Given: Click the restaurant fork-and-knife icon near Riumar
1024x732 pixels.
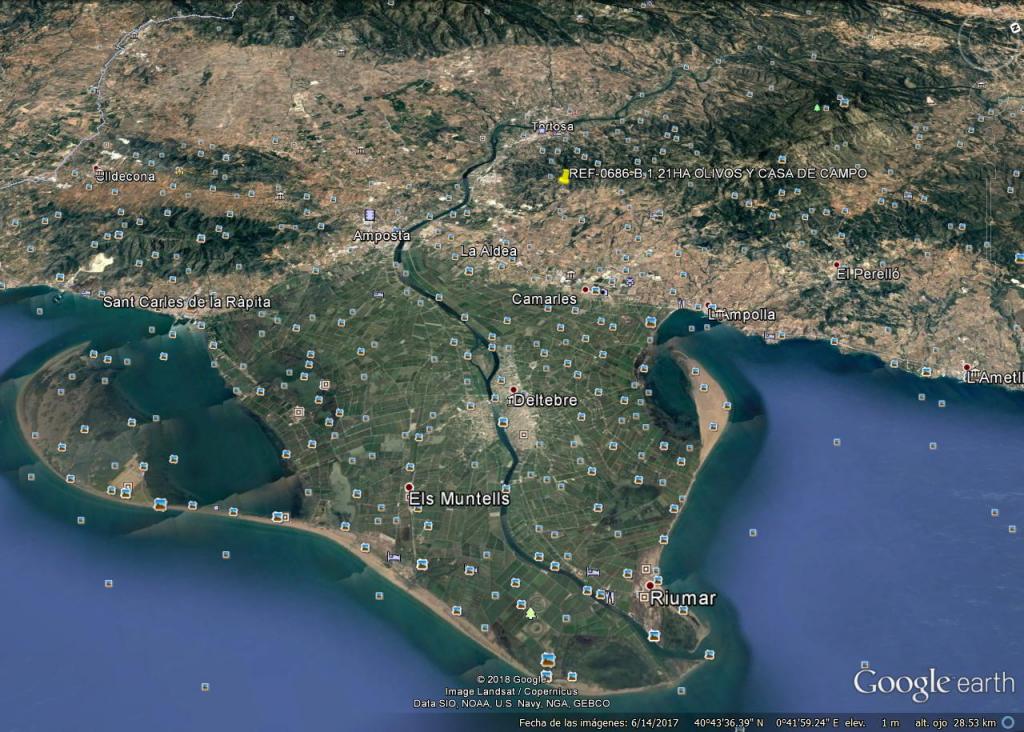Looking at the screenshot, I should (610, 597).
